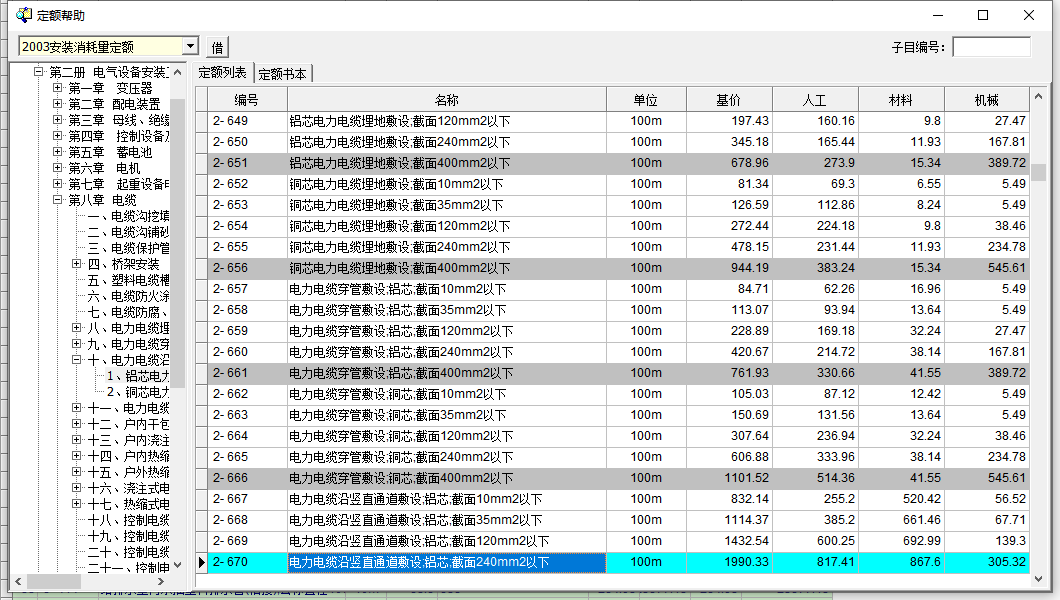Viewport: 1060px width, 600px height.
Task: Select tree item 六、电缆防火涂
Action: [x=128, y=296]
